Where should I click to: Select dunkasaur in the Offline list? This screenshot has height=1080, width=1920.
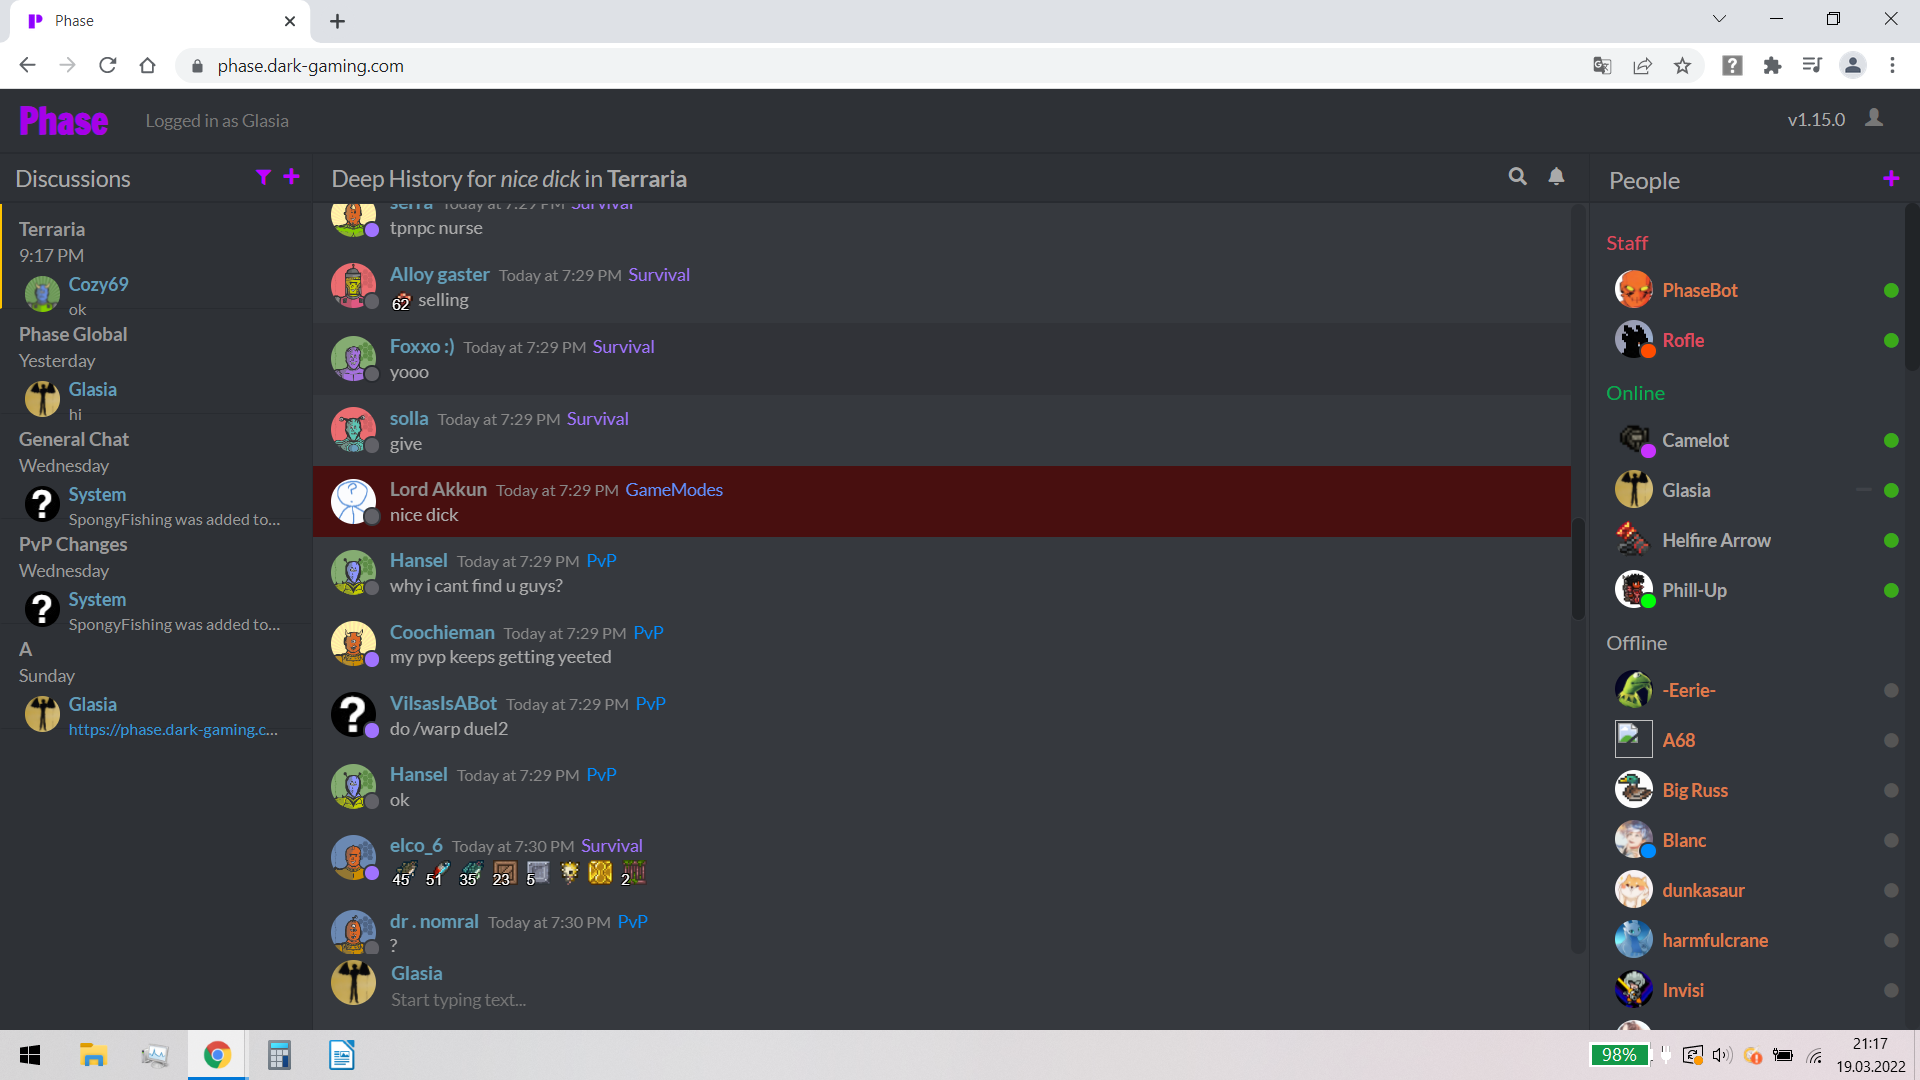[x=1703, y=890]
